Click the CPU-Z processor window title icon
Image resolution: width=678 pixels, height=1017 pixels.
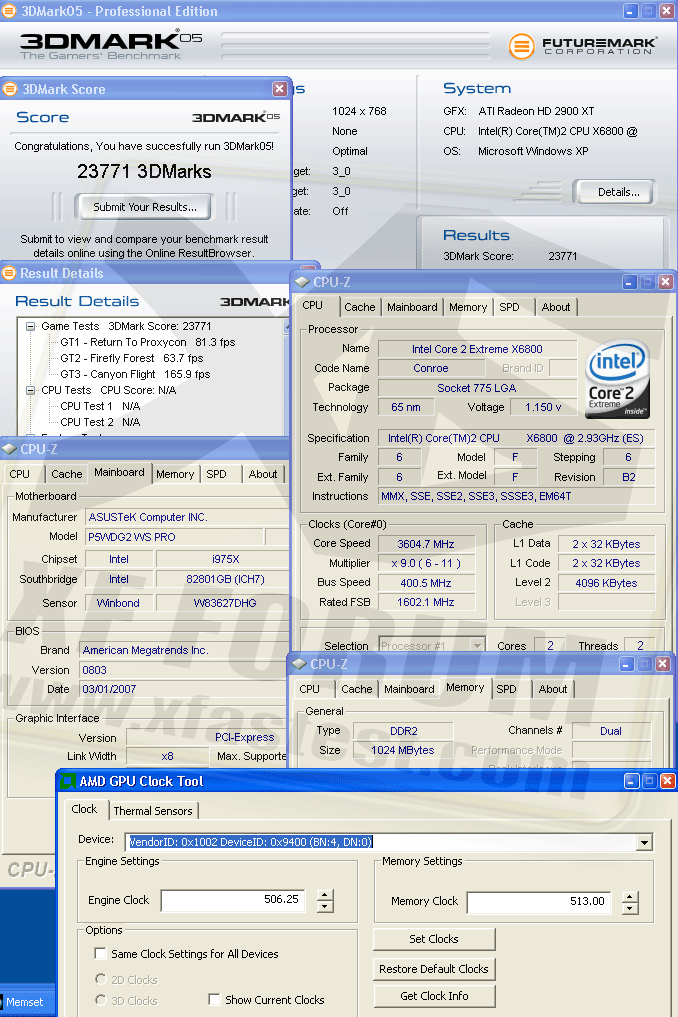[302, 282]
